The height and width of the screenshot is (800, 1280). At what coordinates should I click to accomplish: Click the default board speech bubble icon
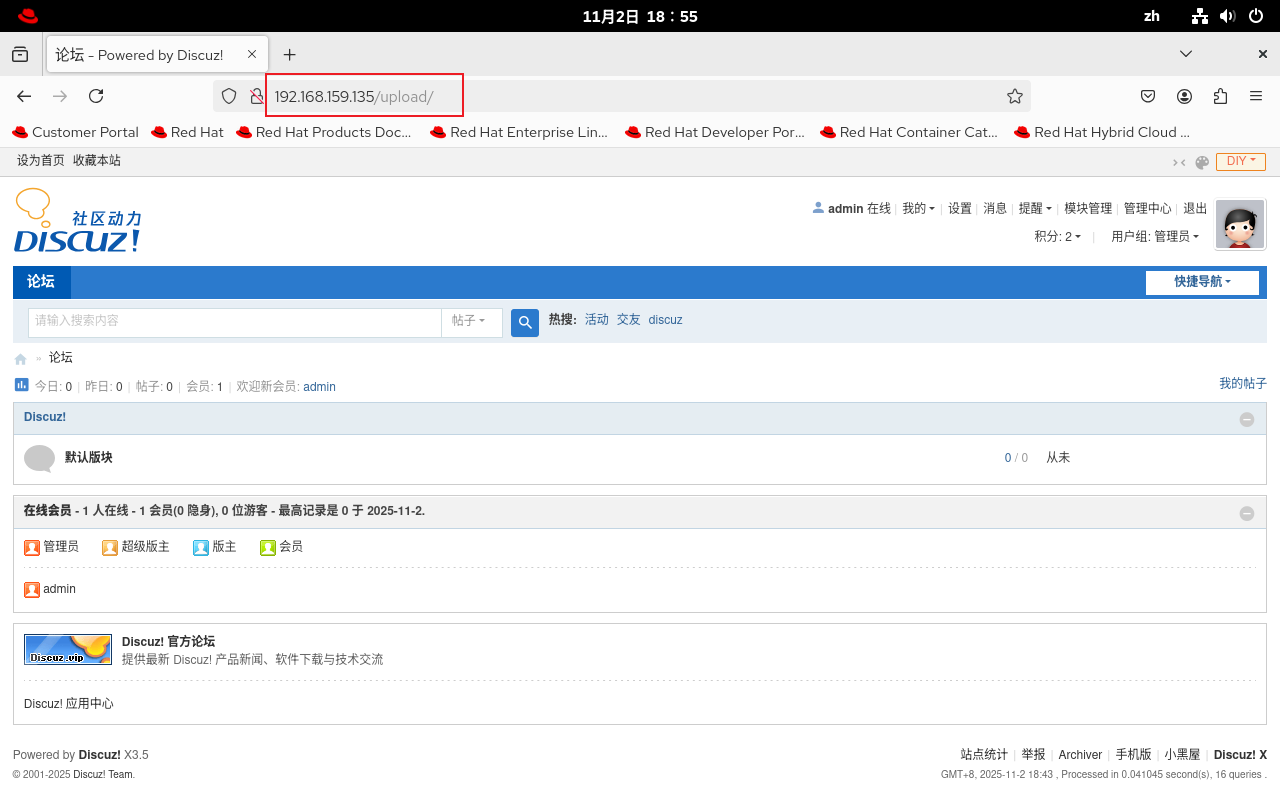tap(39, 458)
